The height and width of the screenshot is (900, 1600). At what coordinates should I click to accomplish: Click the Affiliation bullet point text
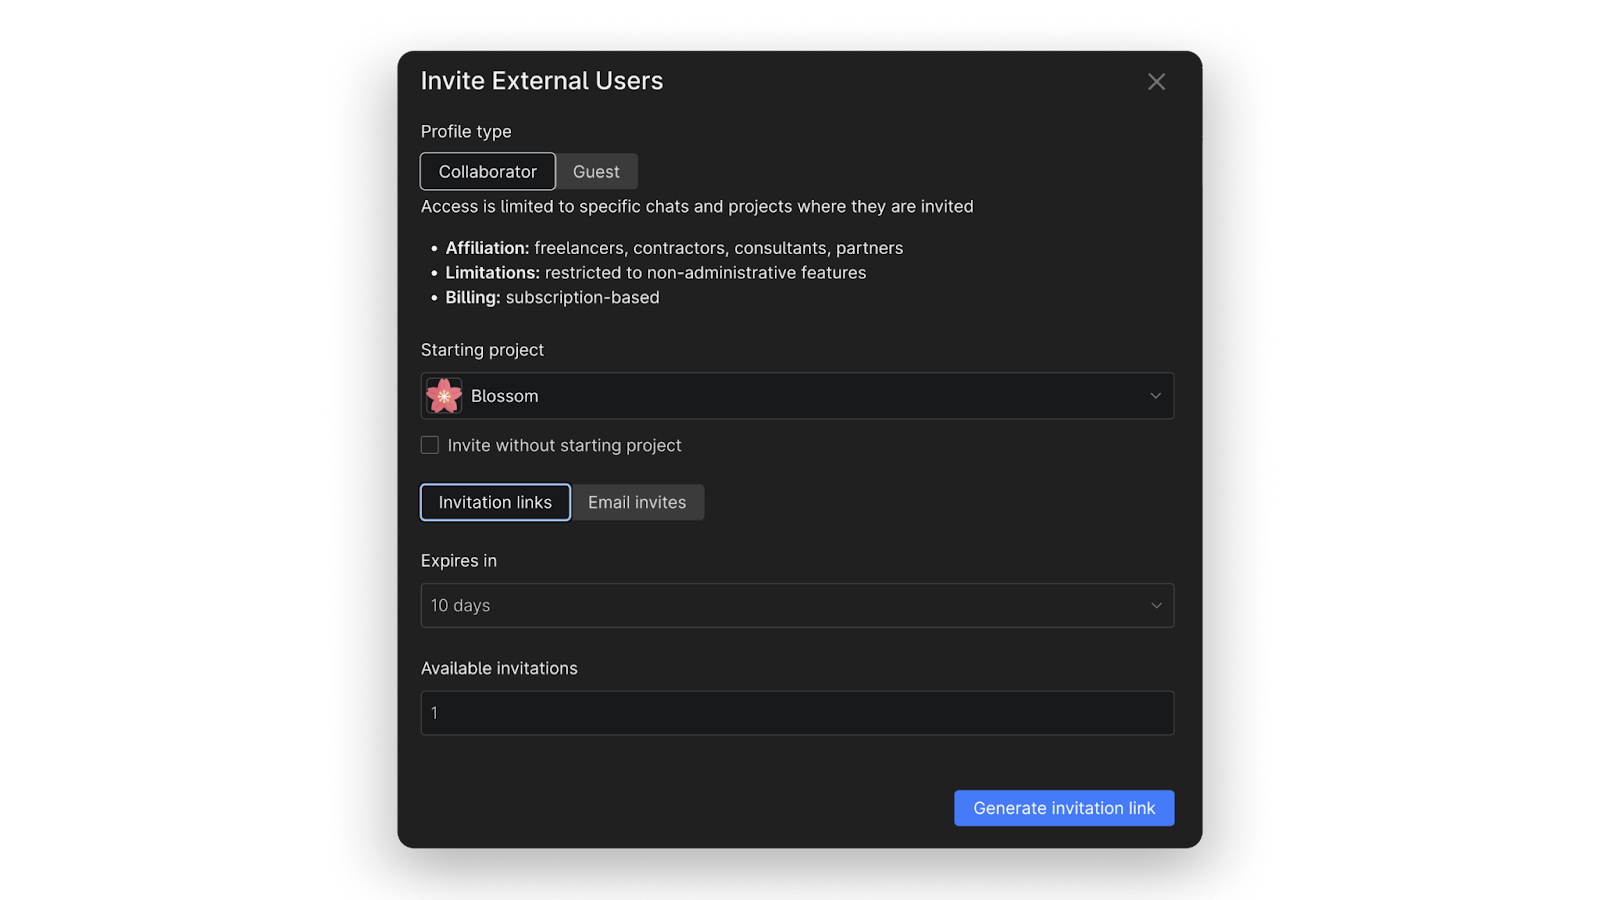(x=674, y=248)
